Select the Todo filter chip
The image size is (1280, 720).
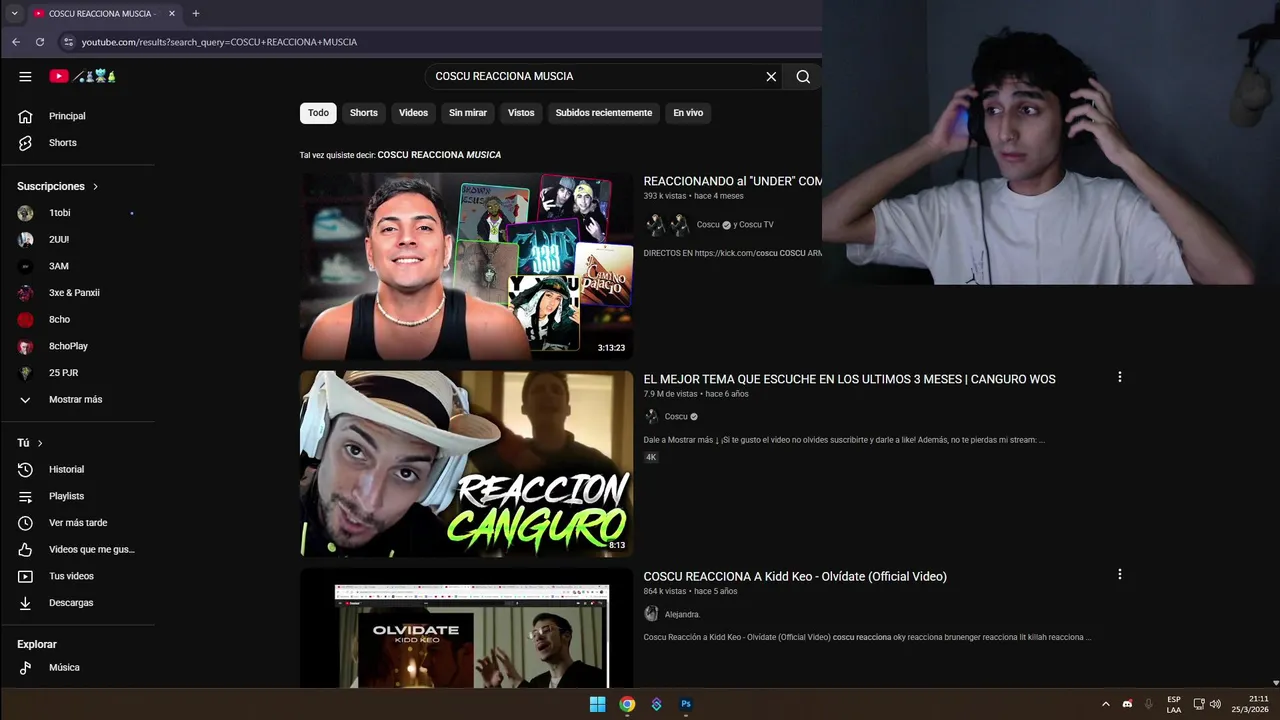click(318, 113)
